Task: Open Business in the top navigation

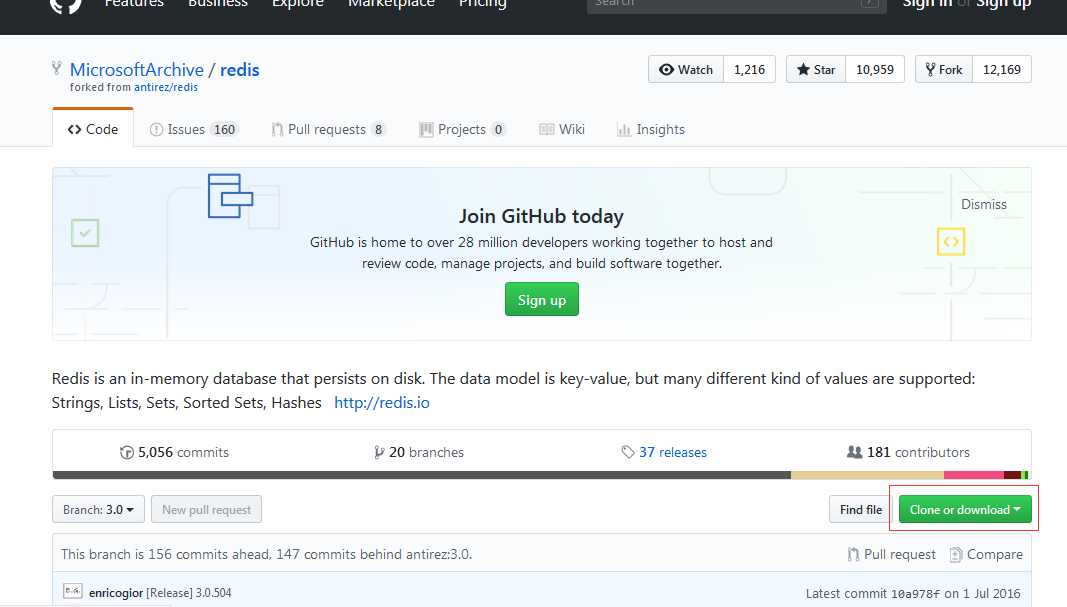Action: 218,4
